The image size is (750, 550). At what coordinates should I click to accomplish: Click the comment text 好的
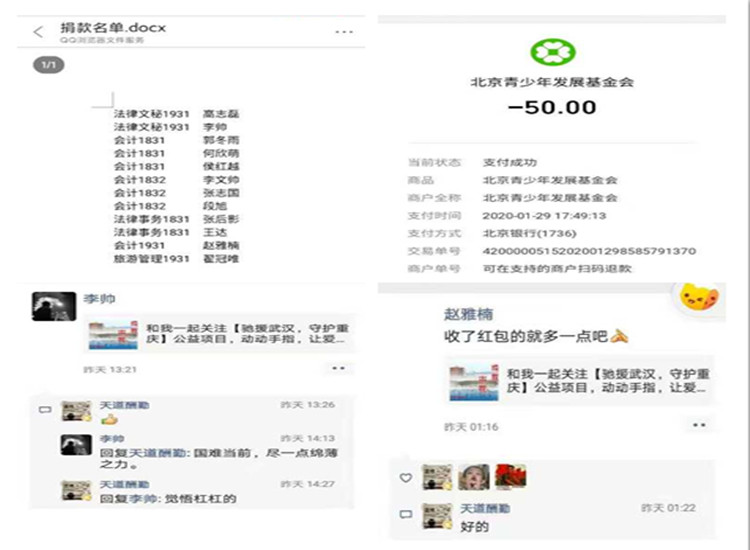474,527
